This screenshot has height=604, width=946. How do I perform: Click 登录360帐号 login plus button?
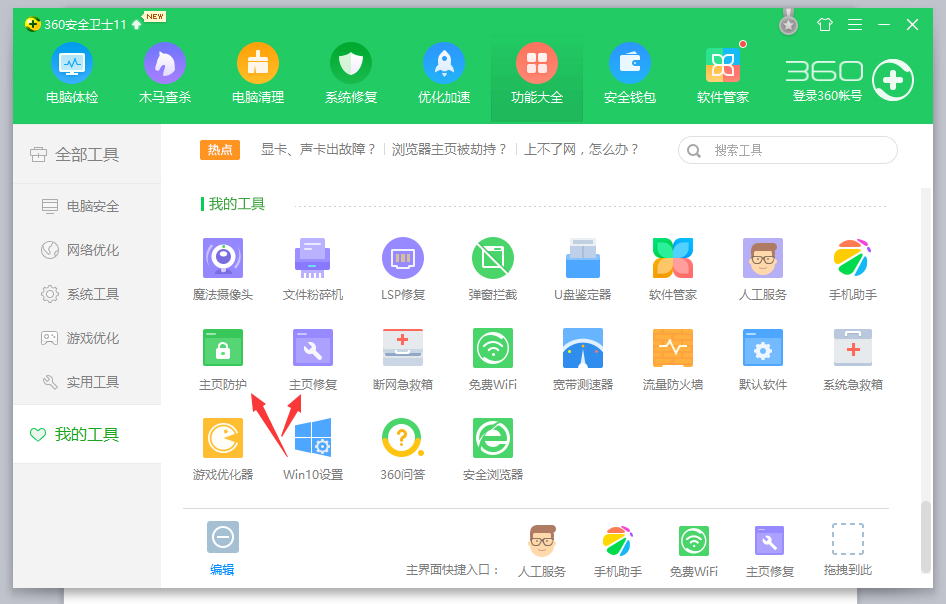[x=893, y=80]
